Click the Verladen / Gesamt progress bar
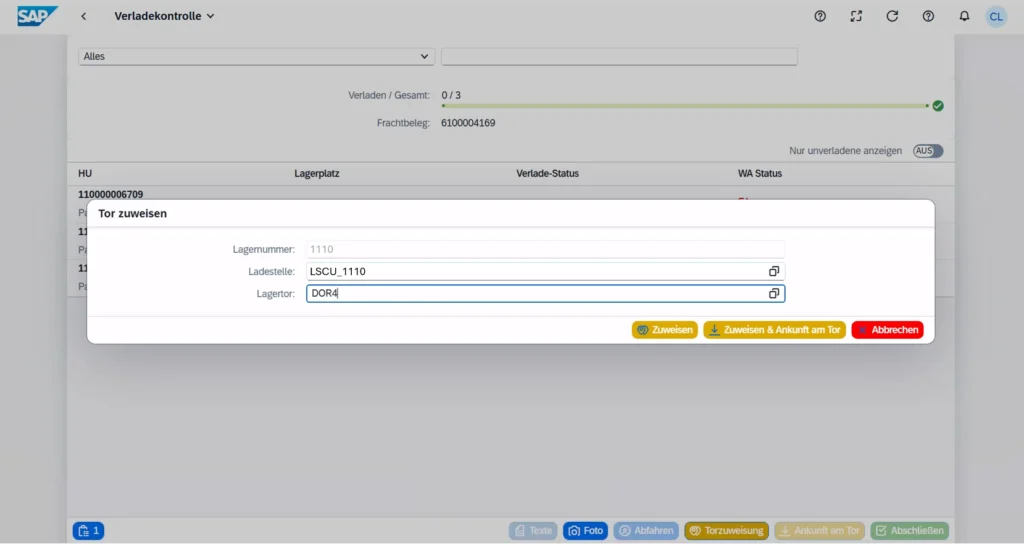The width and height of the screenshot is (1024, 544). 684,106
